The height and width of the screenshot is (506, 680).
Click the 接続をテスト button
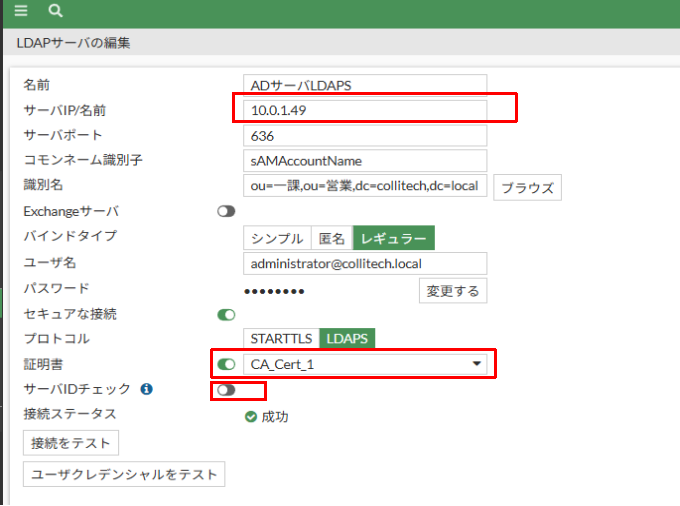pos(71,442)
